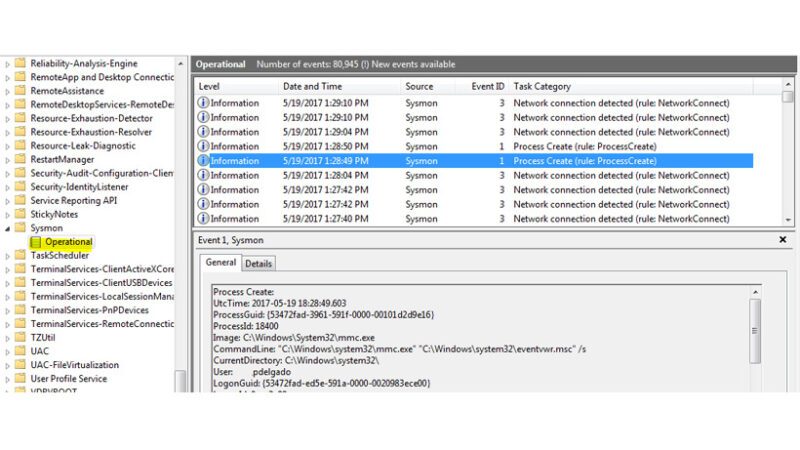Click info icon of 1:28:50 PM event

[x=203, y=146]
